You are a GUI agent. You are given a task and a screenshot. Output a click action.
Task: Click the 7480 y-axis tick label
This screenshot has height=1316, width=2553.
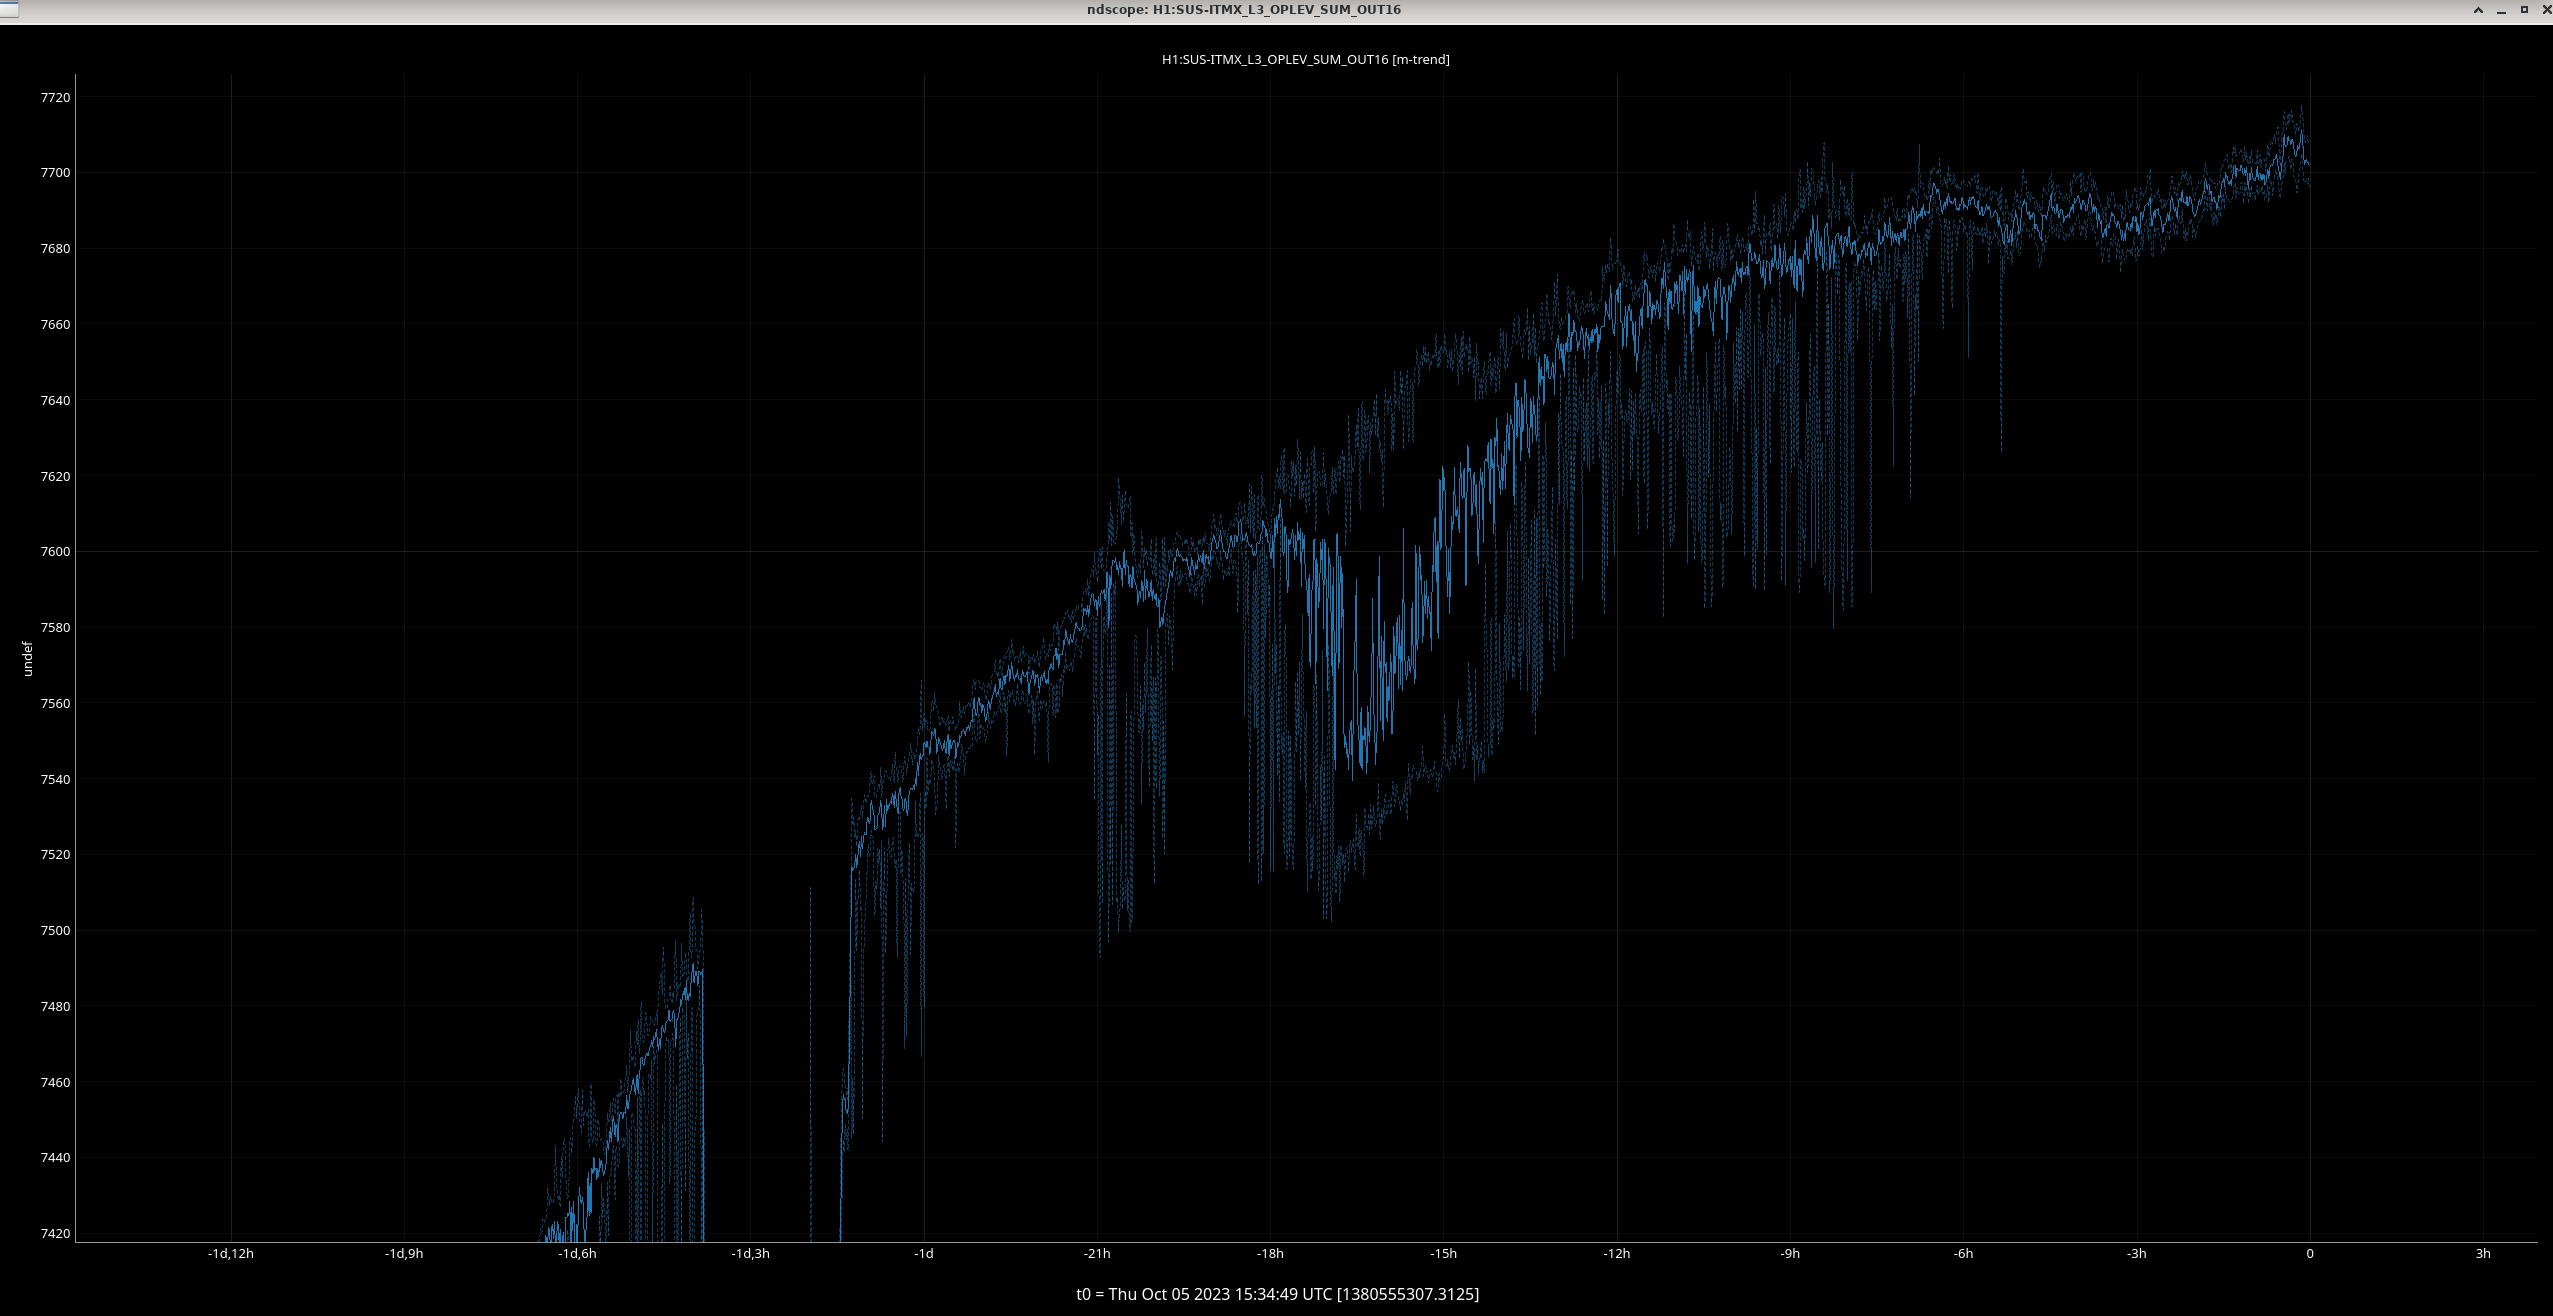tap(55, 1007)
